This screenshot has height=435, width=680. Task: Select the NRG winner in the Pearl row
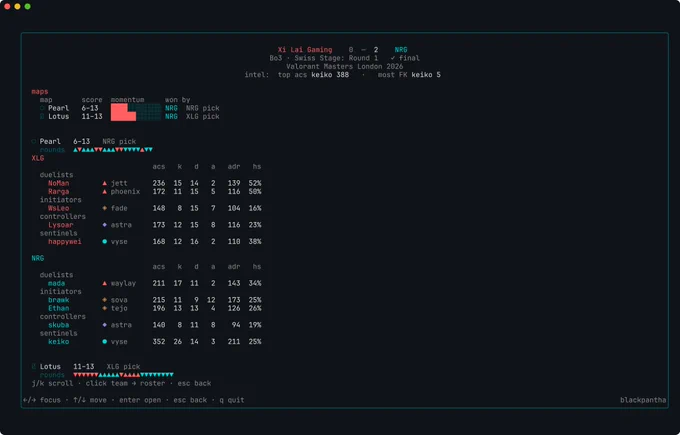point(171,108)
